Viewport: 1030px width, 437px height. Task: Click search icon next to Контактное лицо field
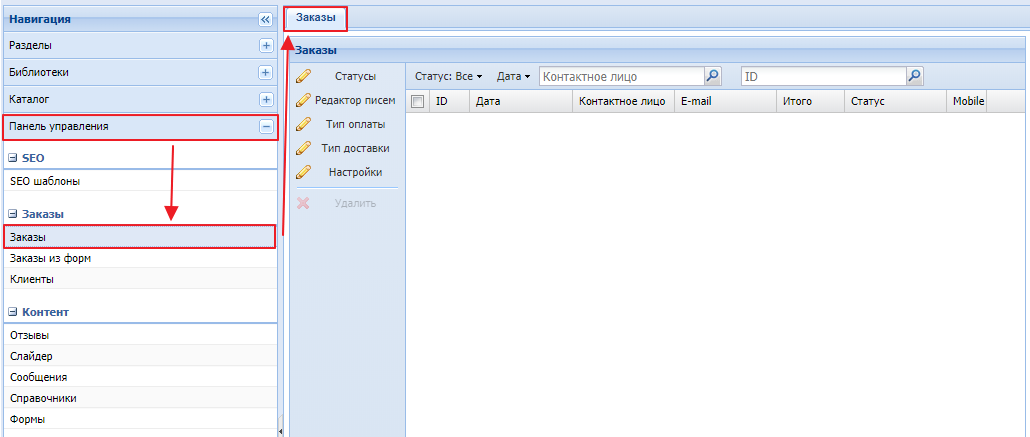tap(712, 76)
